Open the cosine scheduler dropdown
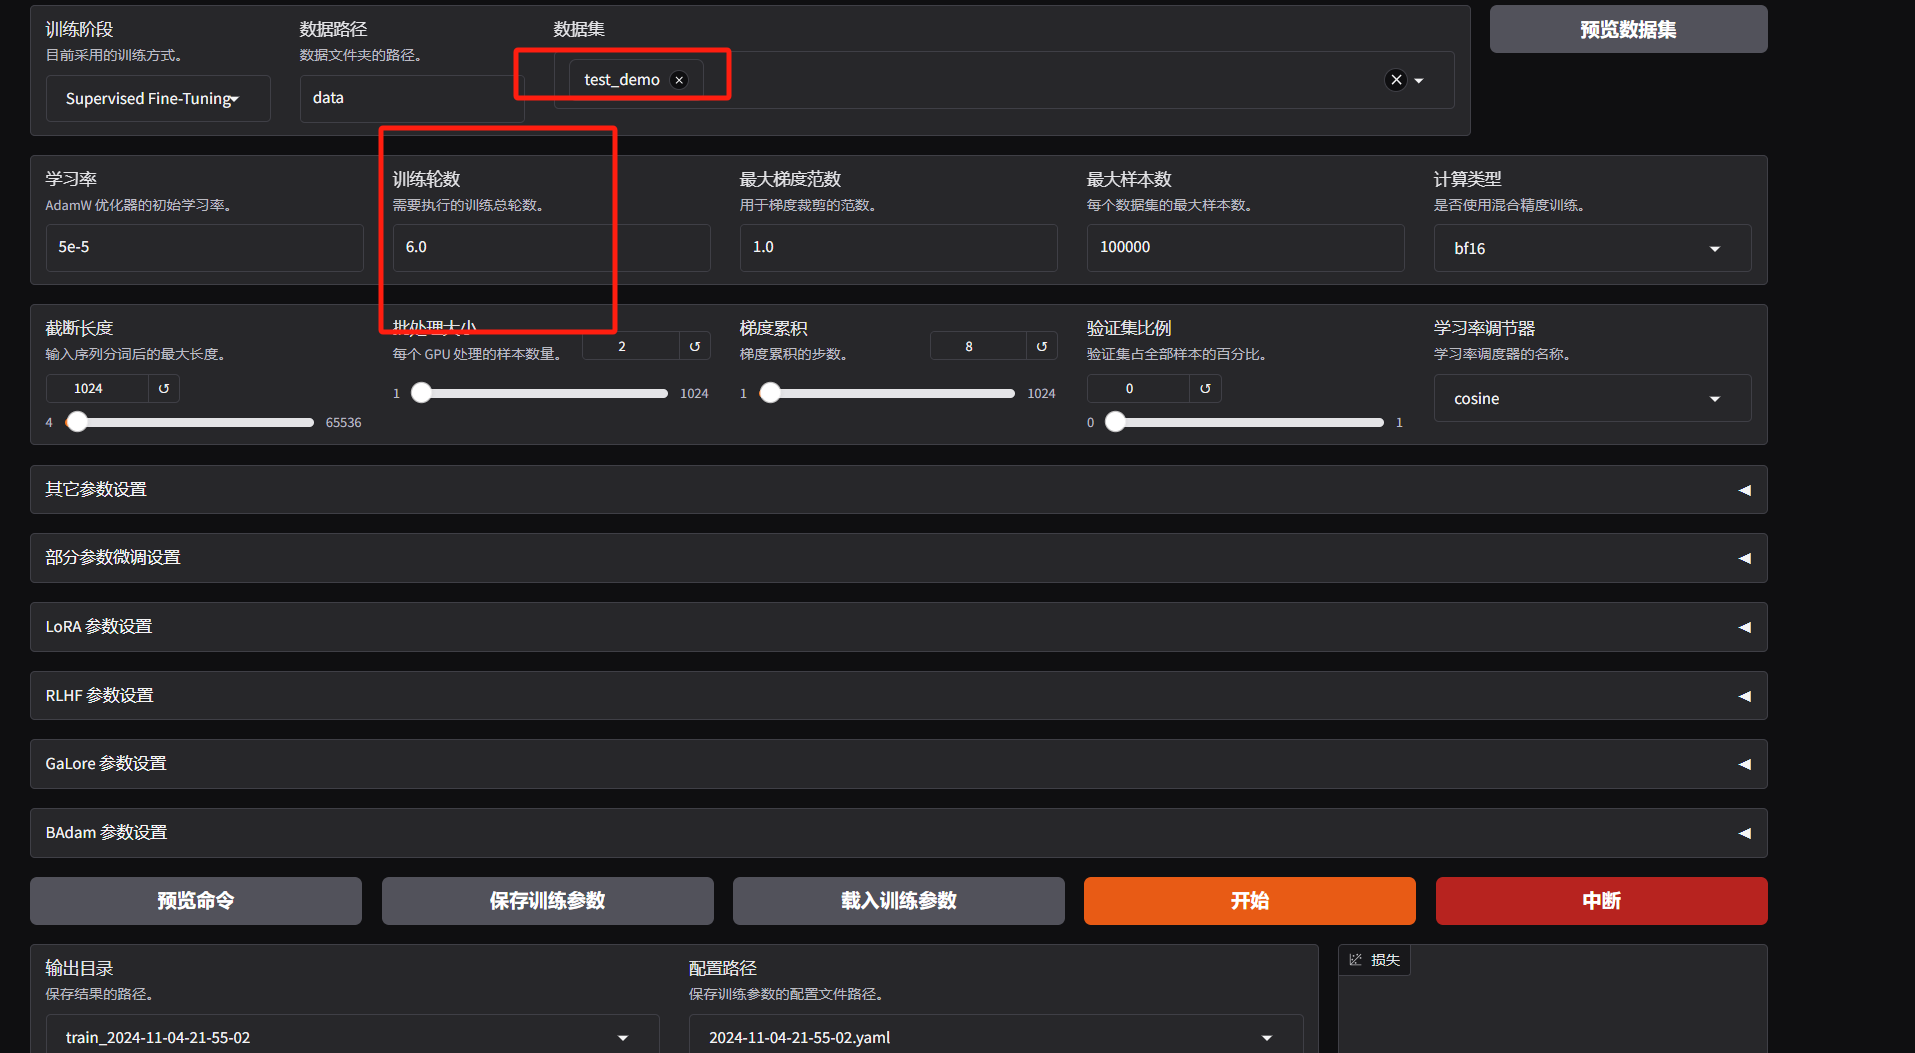 [x=1592, y=399]
